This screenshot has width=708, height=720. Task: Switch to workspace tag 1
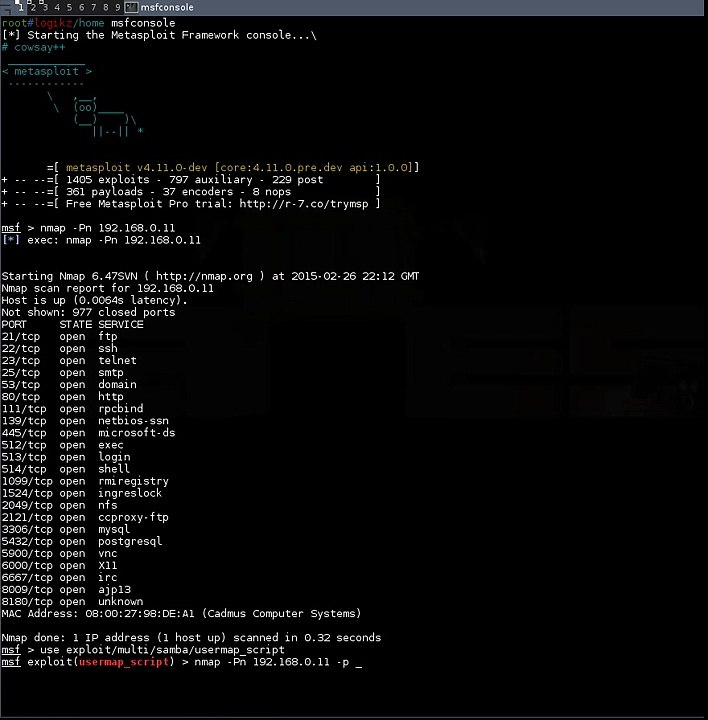[20, 7]
